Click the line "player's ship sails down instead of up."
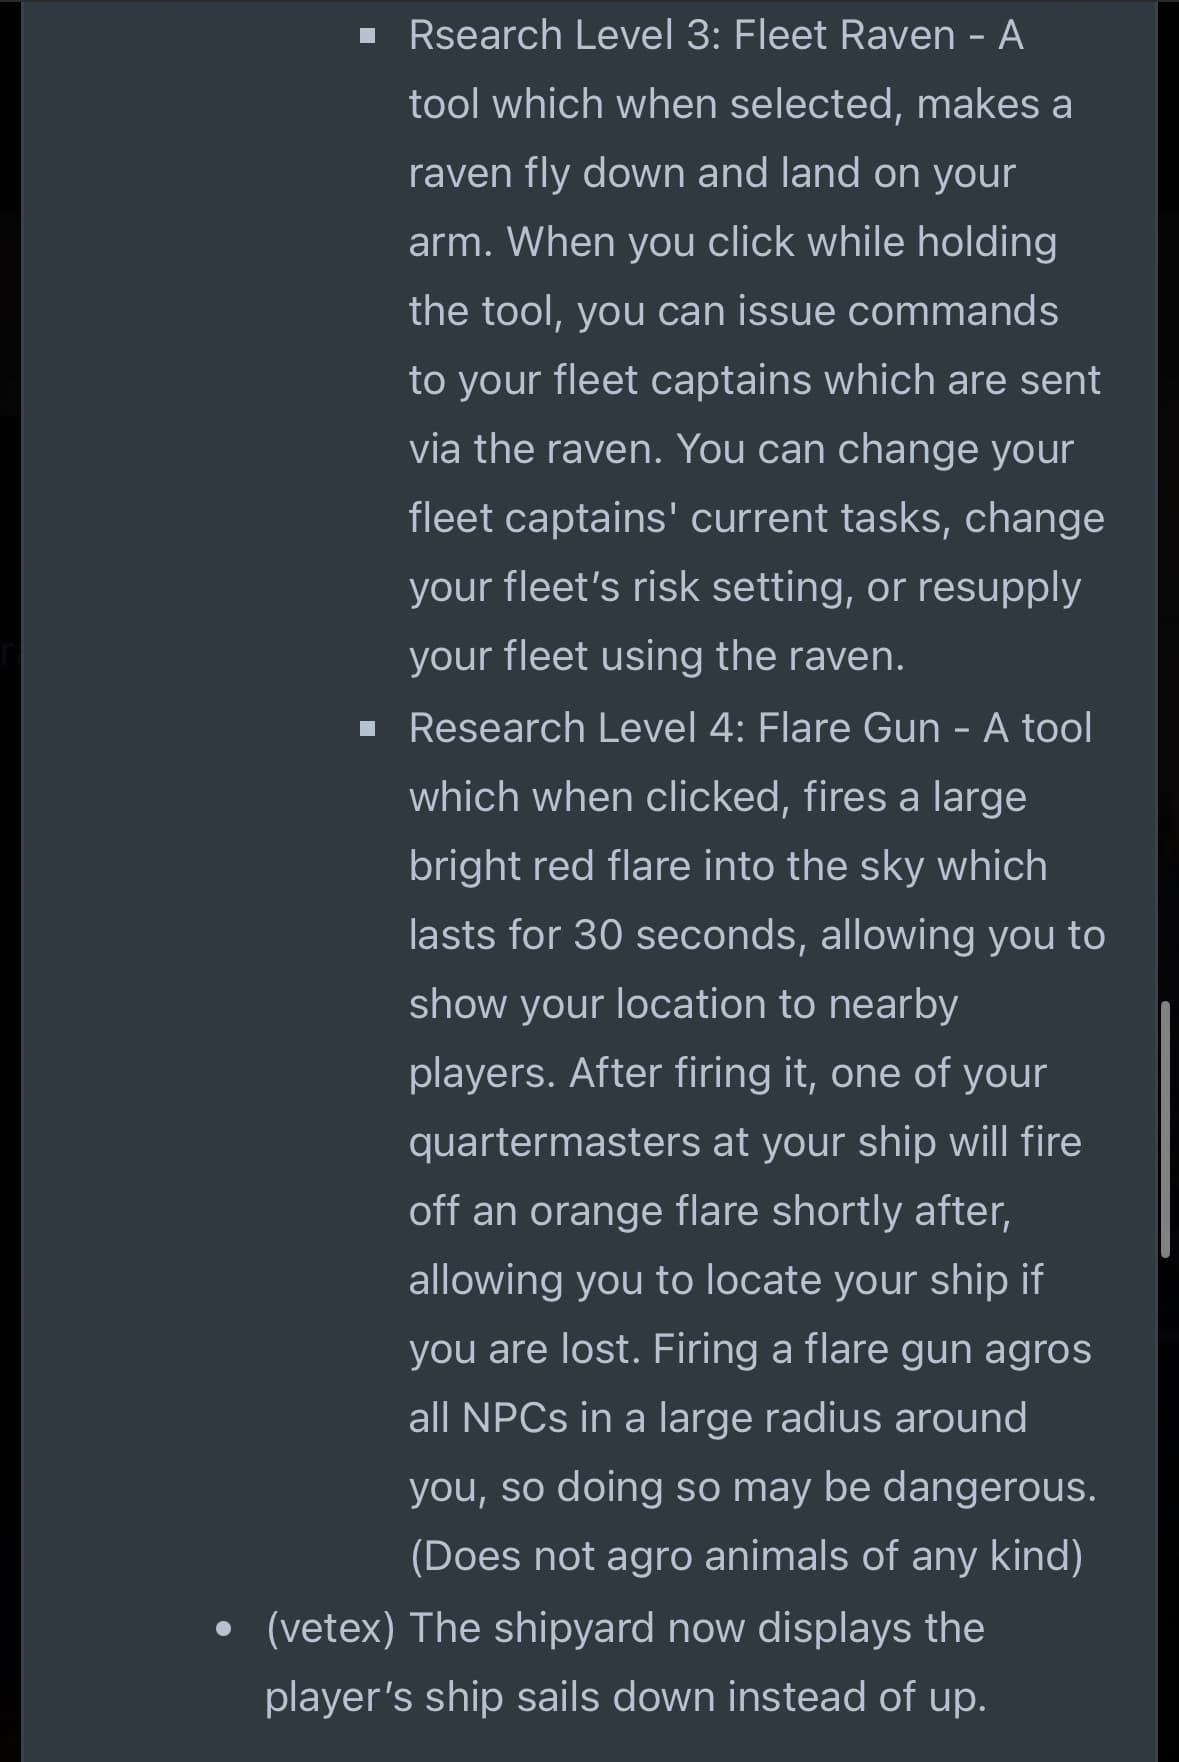Viewport: 1179px width, 1762px height. coord(625,1697)
